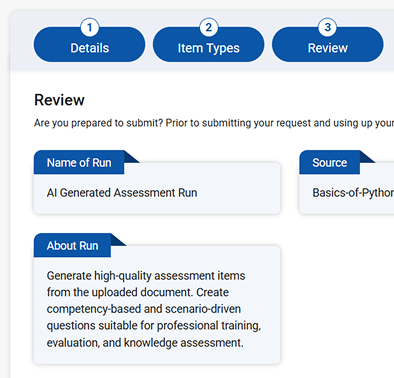
Task: Select 'AI Generated Assessment Run' value
Action: pos(122,193)
